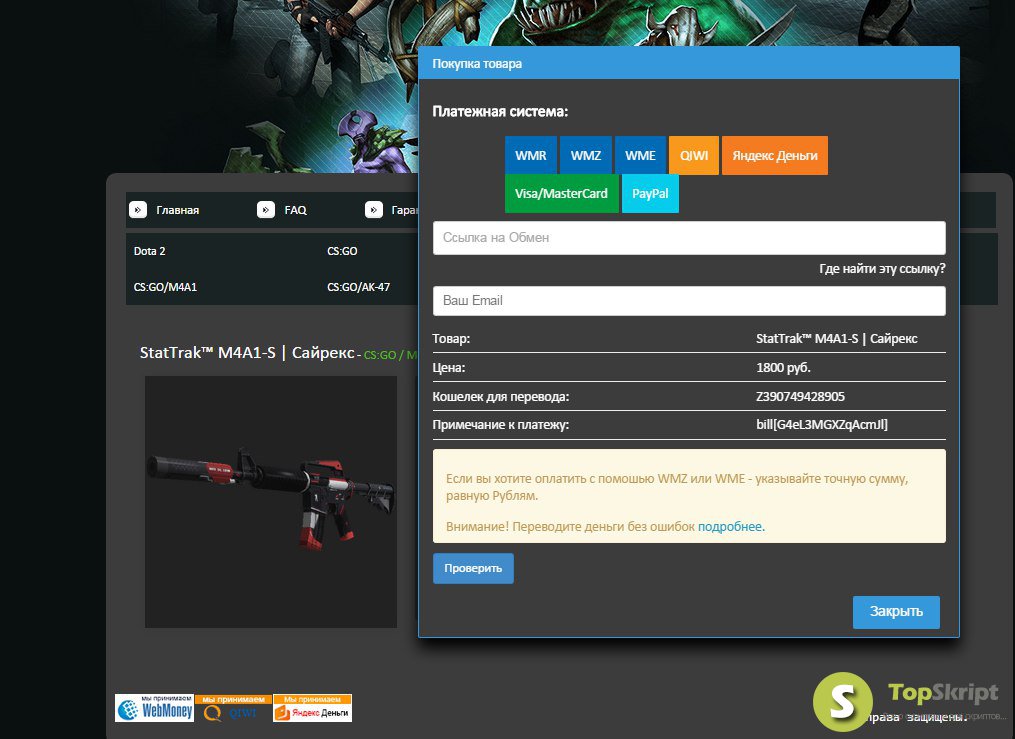Open 'Где найти эту ссылку?' help link
Viewport: 1015px width, 739px height.
click(882, 269)
